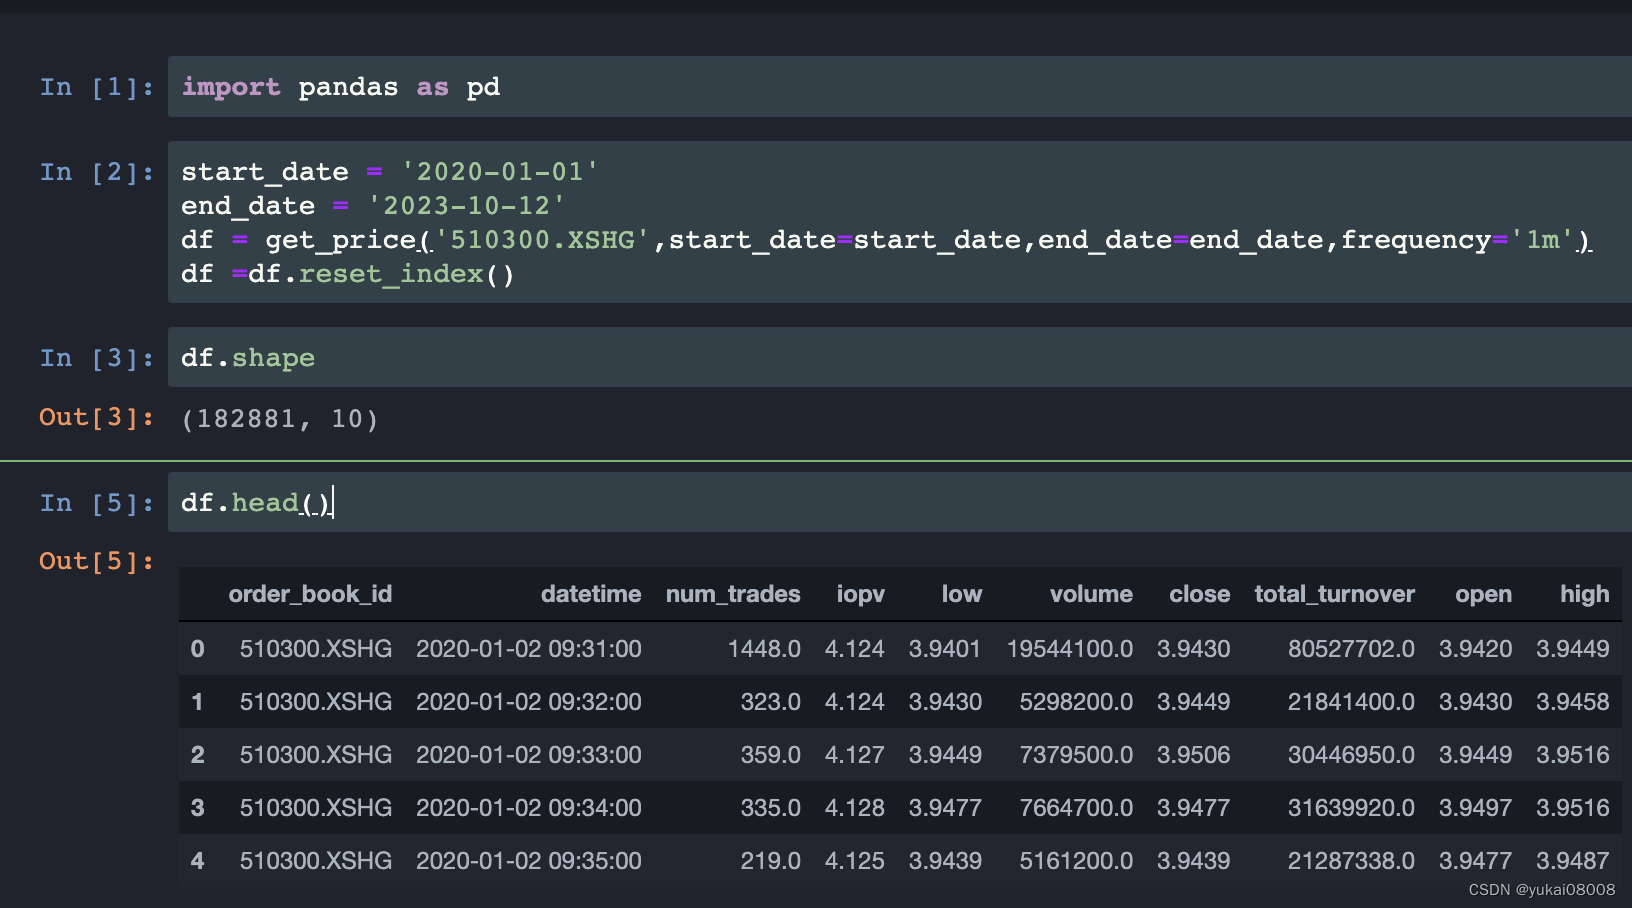Click row index 0 in table

pyautogui.click(x=197, y=649)
